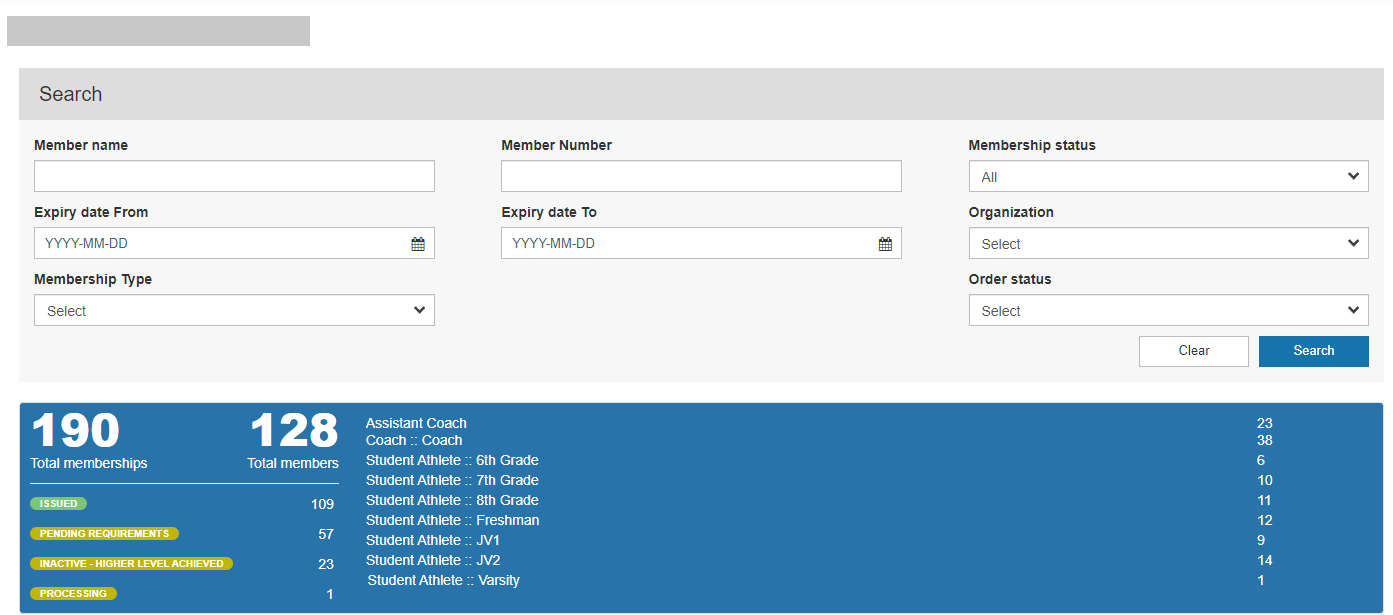Click Student Athlete :: JV1 row
1393x615 pixels.
point(820,540)
